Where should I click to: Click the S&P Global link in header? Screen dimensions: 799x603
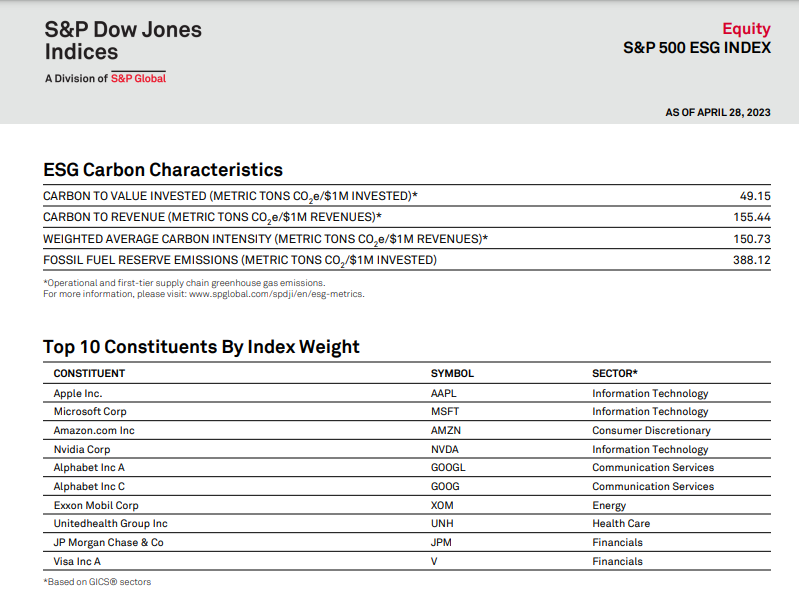[x=138, y=78]
